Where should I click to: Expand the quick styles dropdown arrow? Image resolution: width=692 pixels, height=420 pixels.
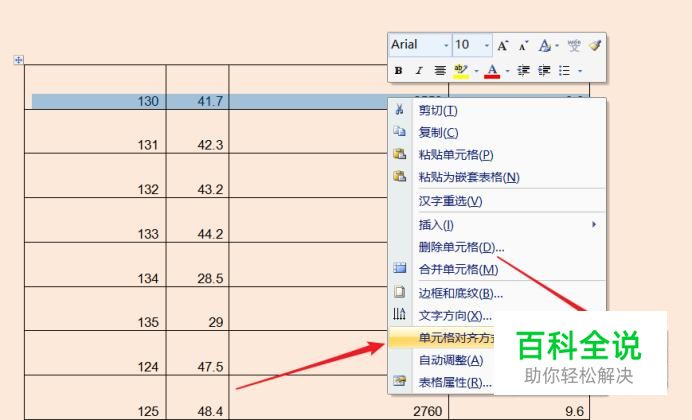[x=557, y=45]
